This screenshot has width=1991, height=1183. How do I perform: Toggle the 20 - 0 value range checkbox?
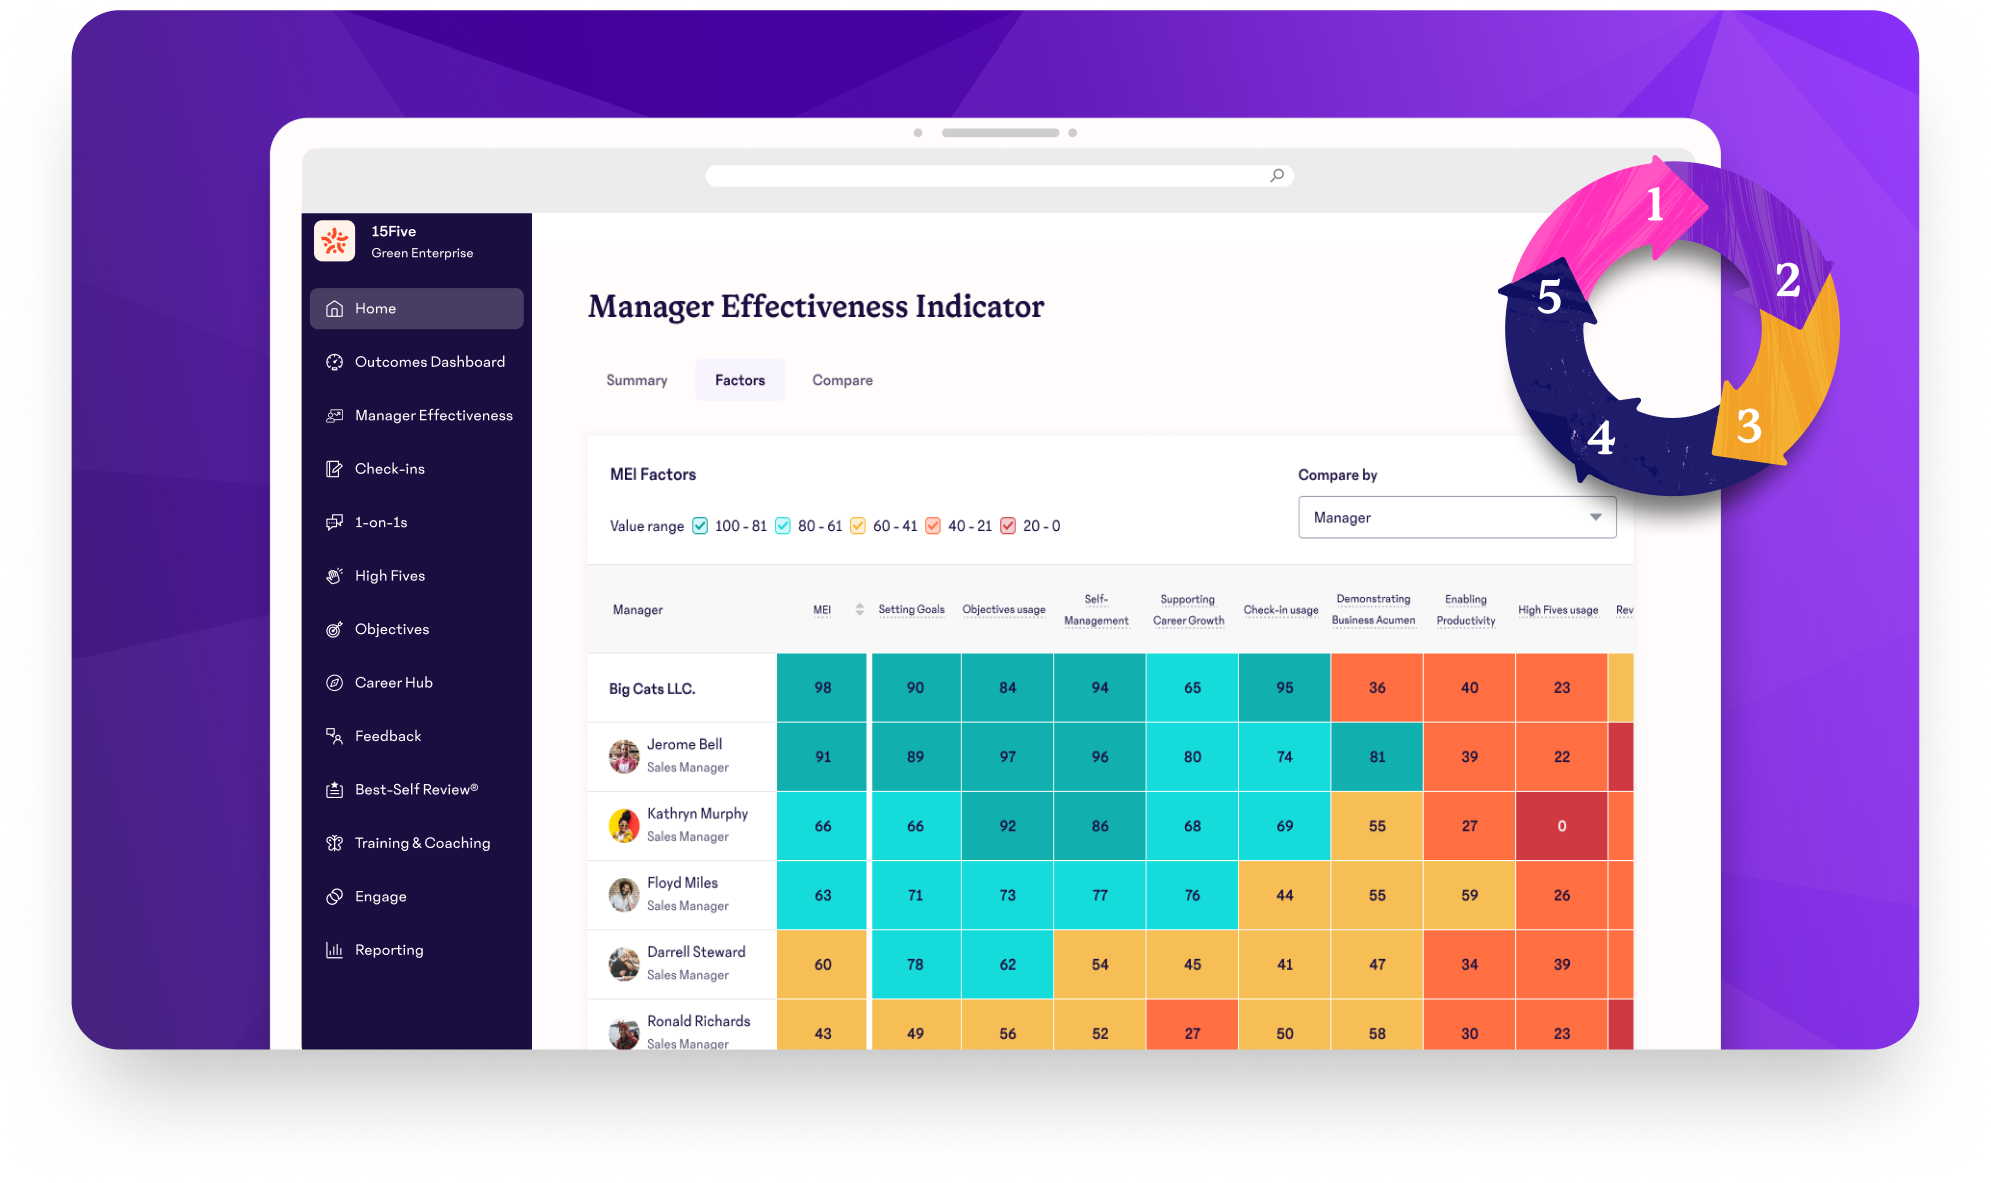[1008, 526]
